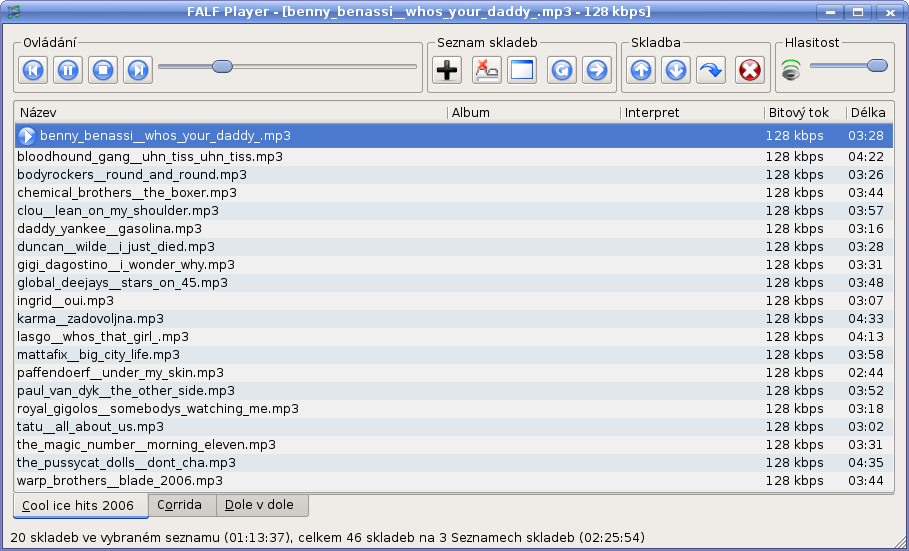The image size is (909, 551).
Task: Add a new playlist with the plus icon
Action: click(447, 69)
